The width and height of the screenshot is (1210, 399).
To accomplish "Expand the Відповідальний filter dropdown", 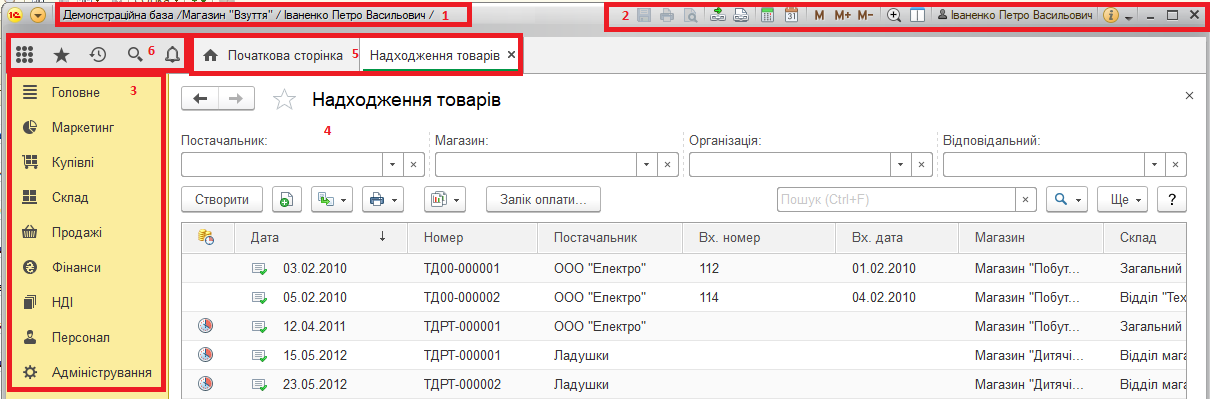I will pos(1156,164).
